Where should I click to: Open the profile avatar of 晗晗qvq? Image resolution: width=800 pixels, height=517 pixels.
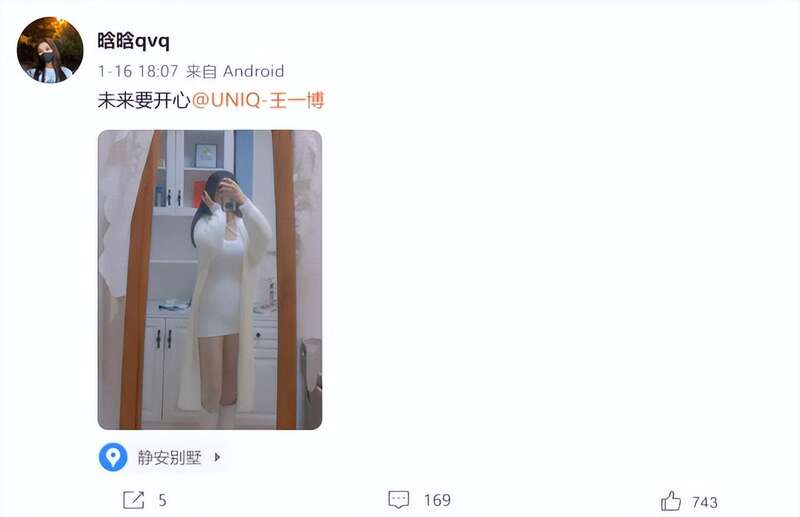click(50, 50)
